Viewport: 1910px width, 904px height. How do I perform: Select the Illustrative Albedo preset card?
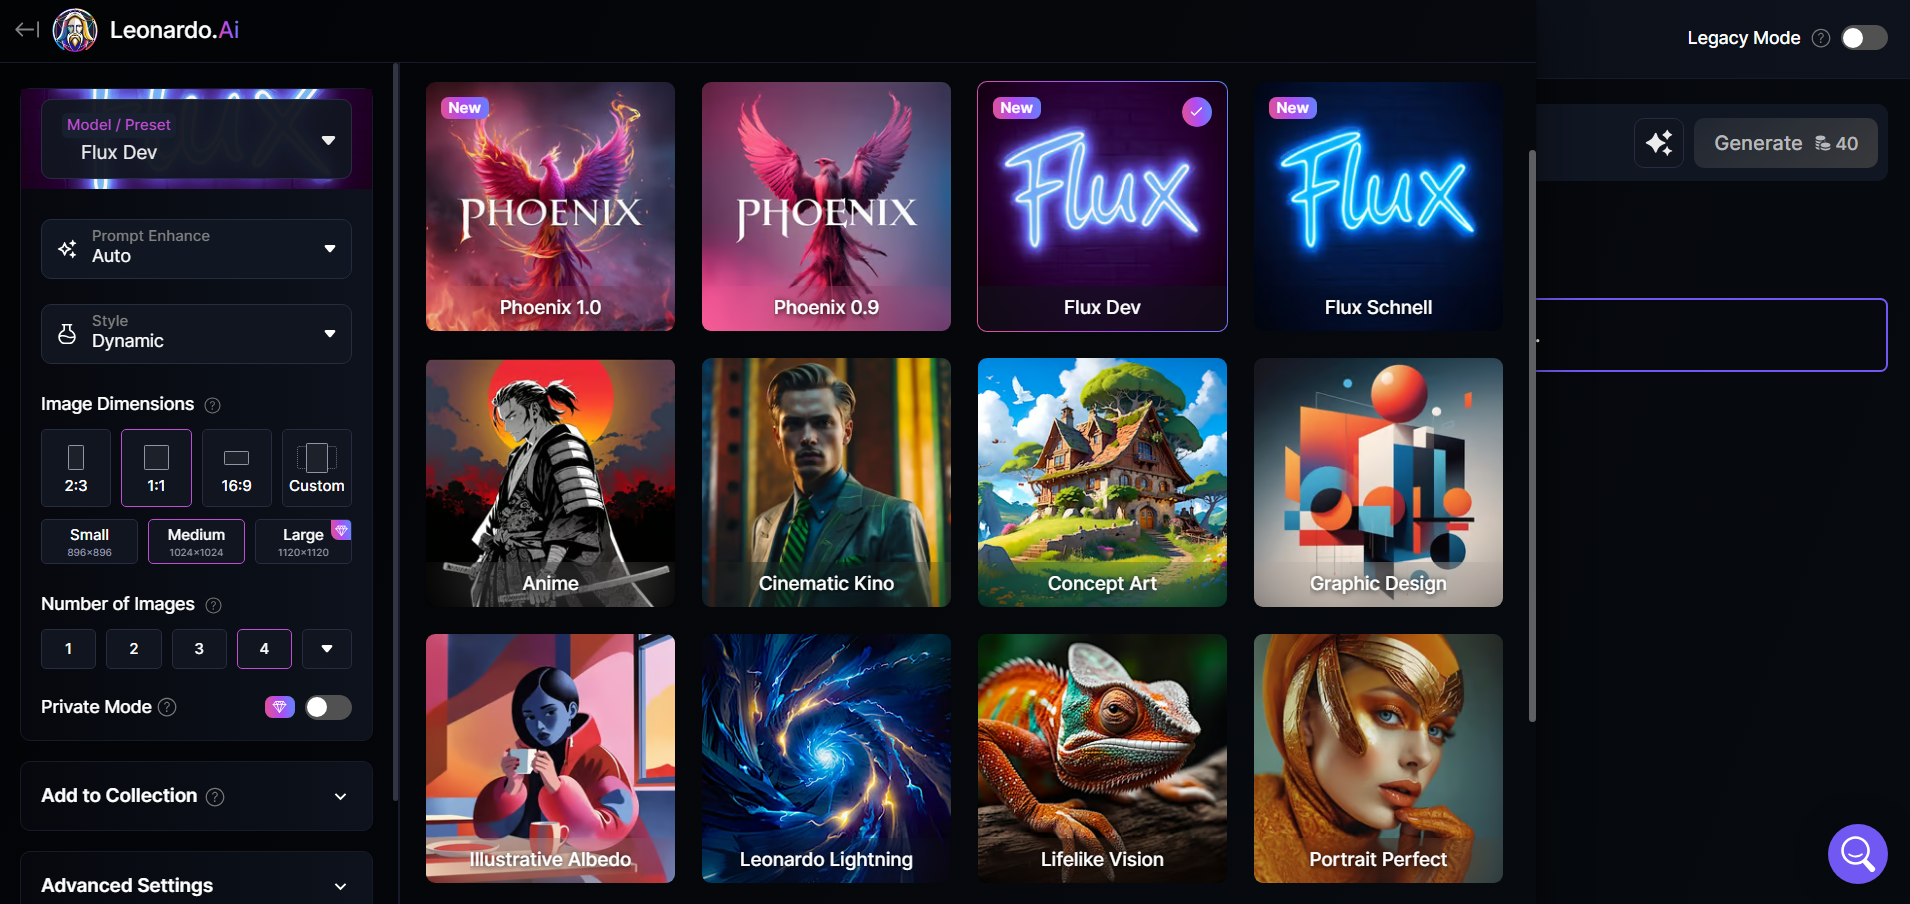550,758
